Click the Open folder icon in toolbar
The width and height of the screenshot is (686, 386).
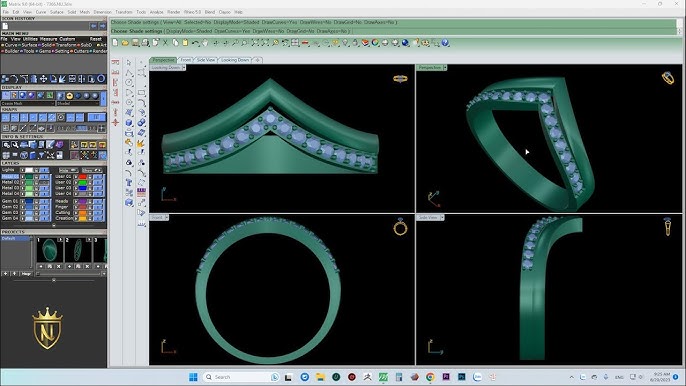click(125, 42)
